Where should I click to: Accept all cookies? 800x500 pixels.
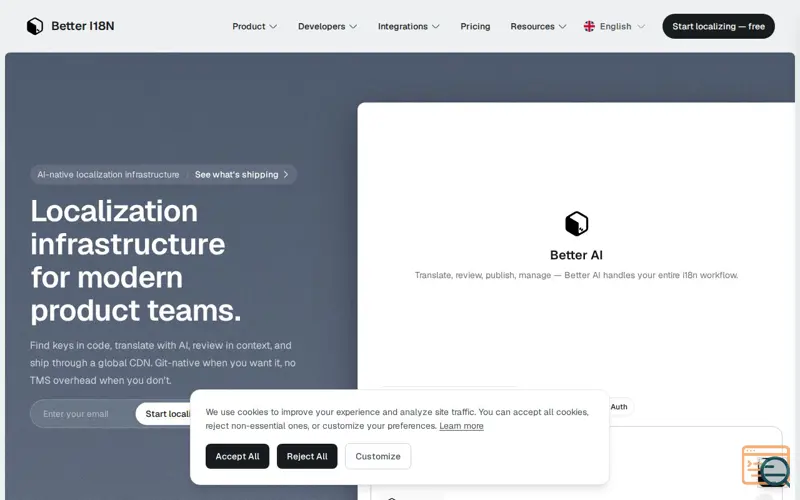pos(237,456)
